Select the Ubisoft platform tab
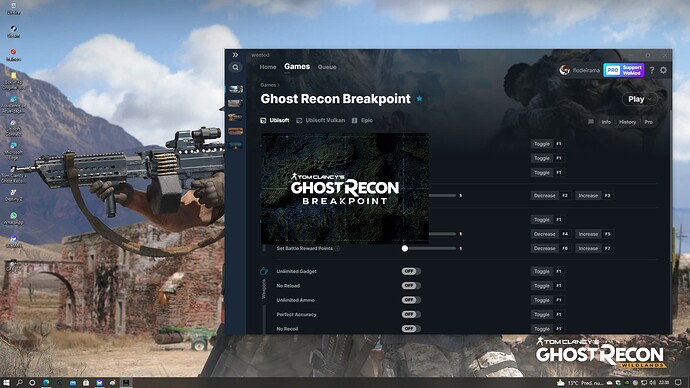 coord(275,120)
